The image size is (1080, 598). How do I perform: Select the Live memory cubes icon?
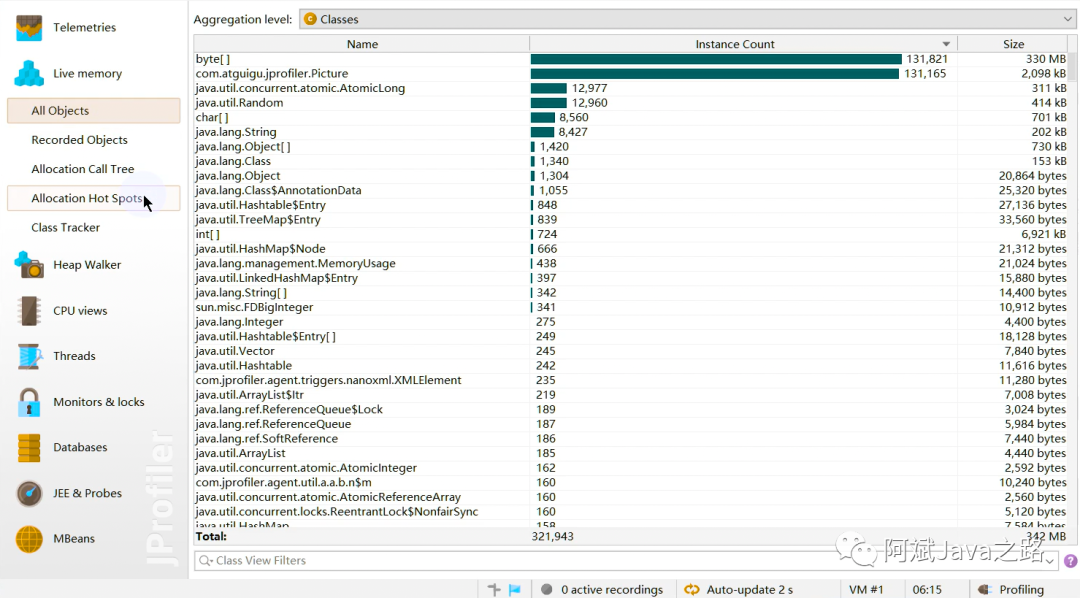point(29,73)
